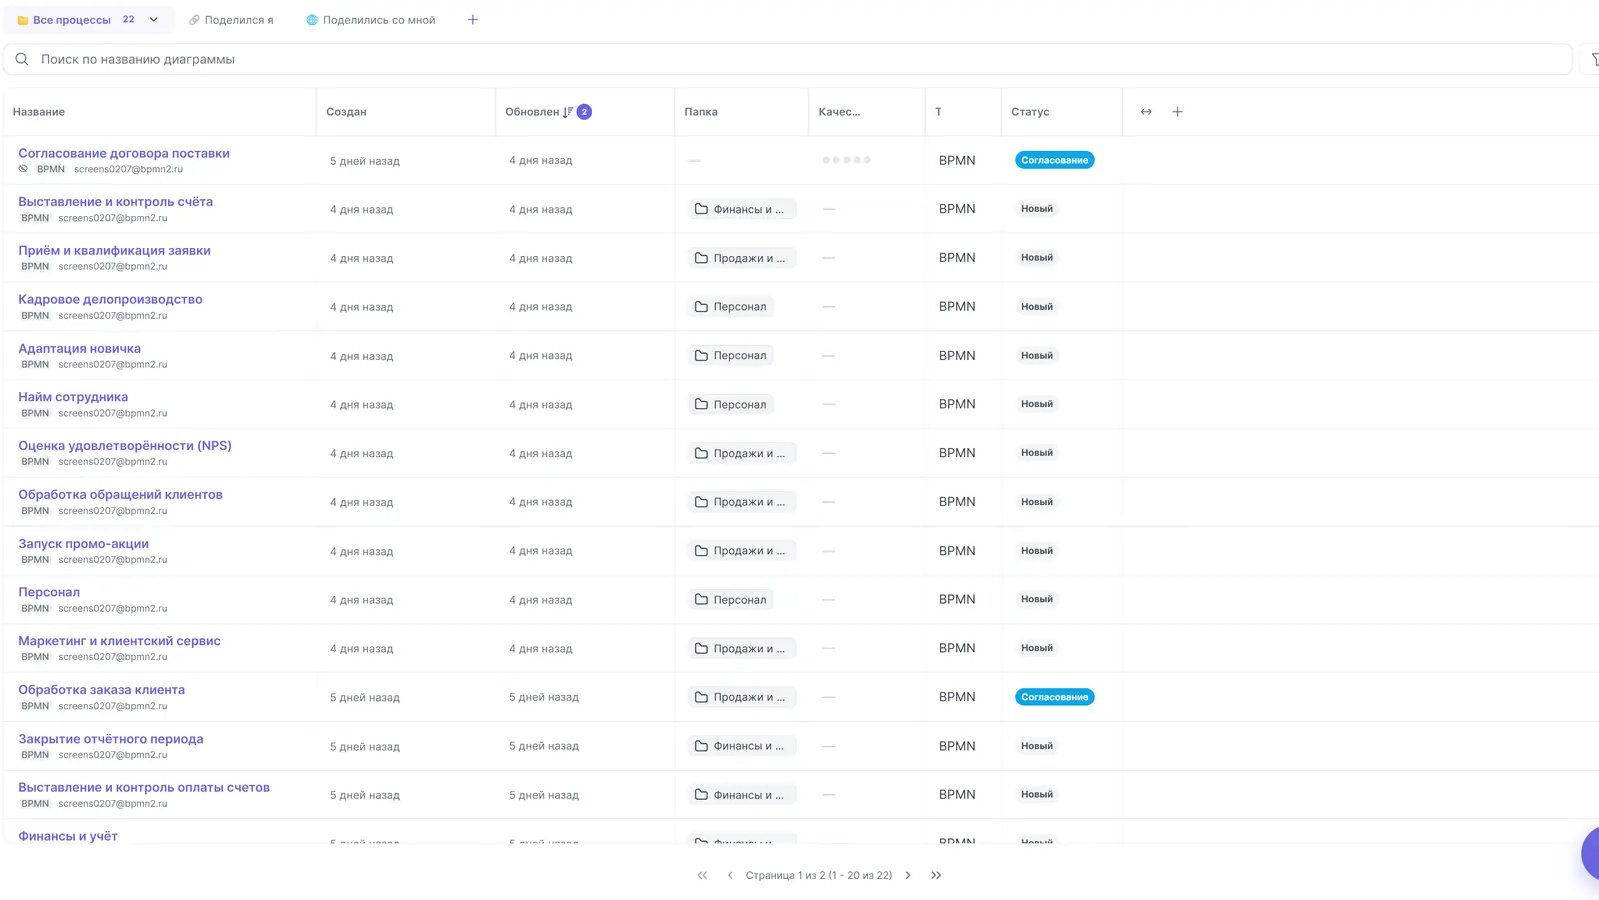Open the Персонал diagram link

pos(49,592)
